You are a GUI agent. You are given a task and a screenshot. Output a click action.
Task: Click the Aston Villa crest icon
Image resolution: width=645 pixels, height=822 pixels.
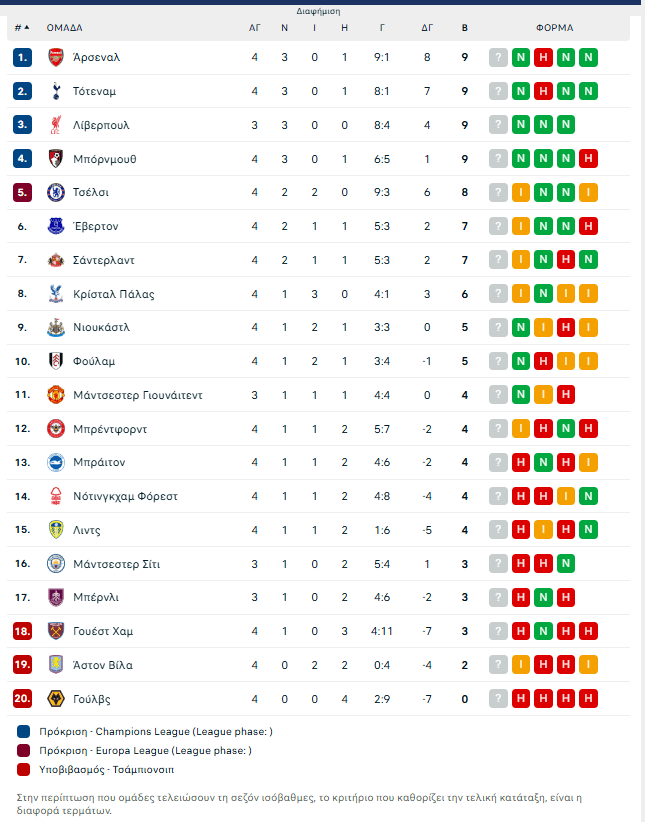click(x=56, y=664)
